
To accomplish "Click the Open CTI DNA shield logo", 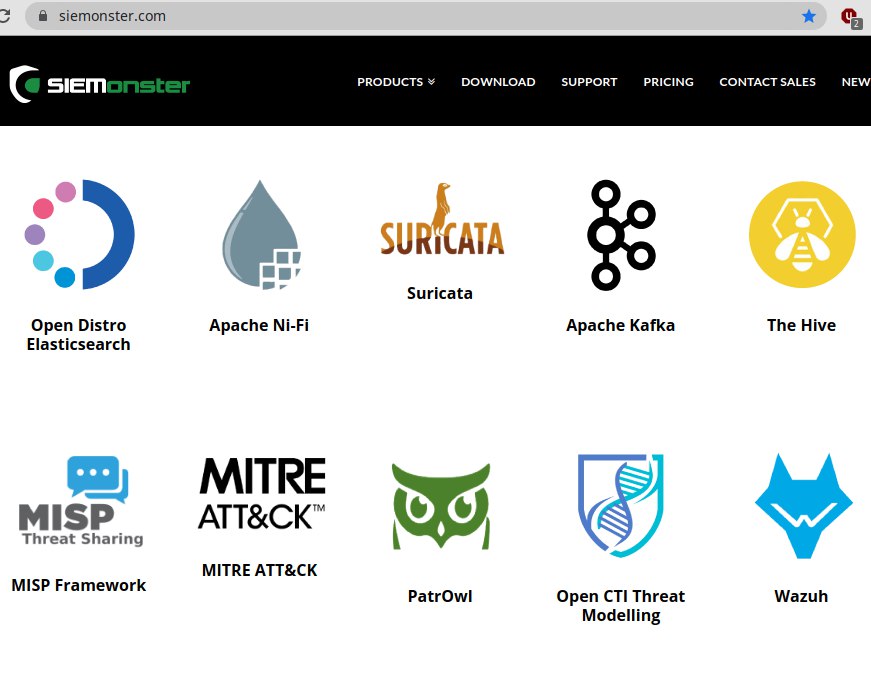I will coord(621,505).
